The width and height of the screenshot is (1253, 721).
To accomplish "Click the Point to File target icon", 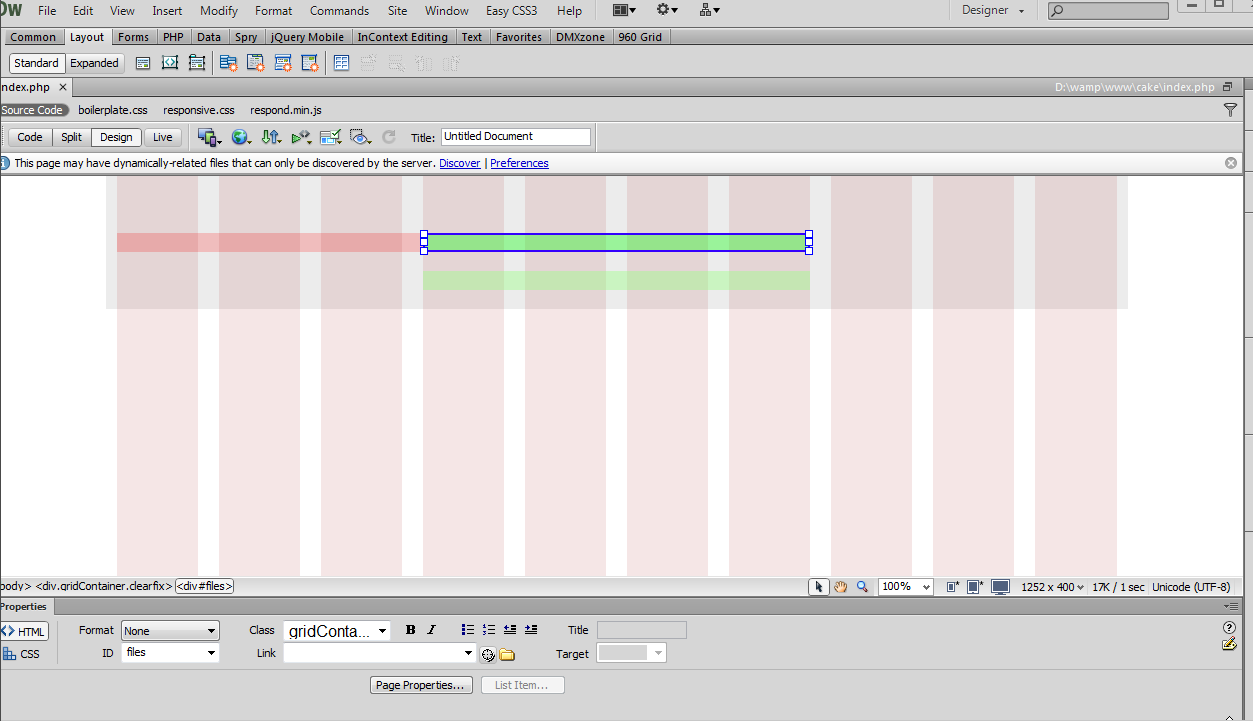I will point(488,654).
